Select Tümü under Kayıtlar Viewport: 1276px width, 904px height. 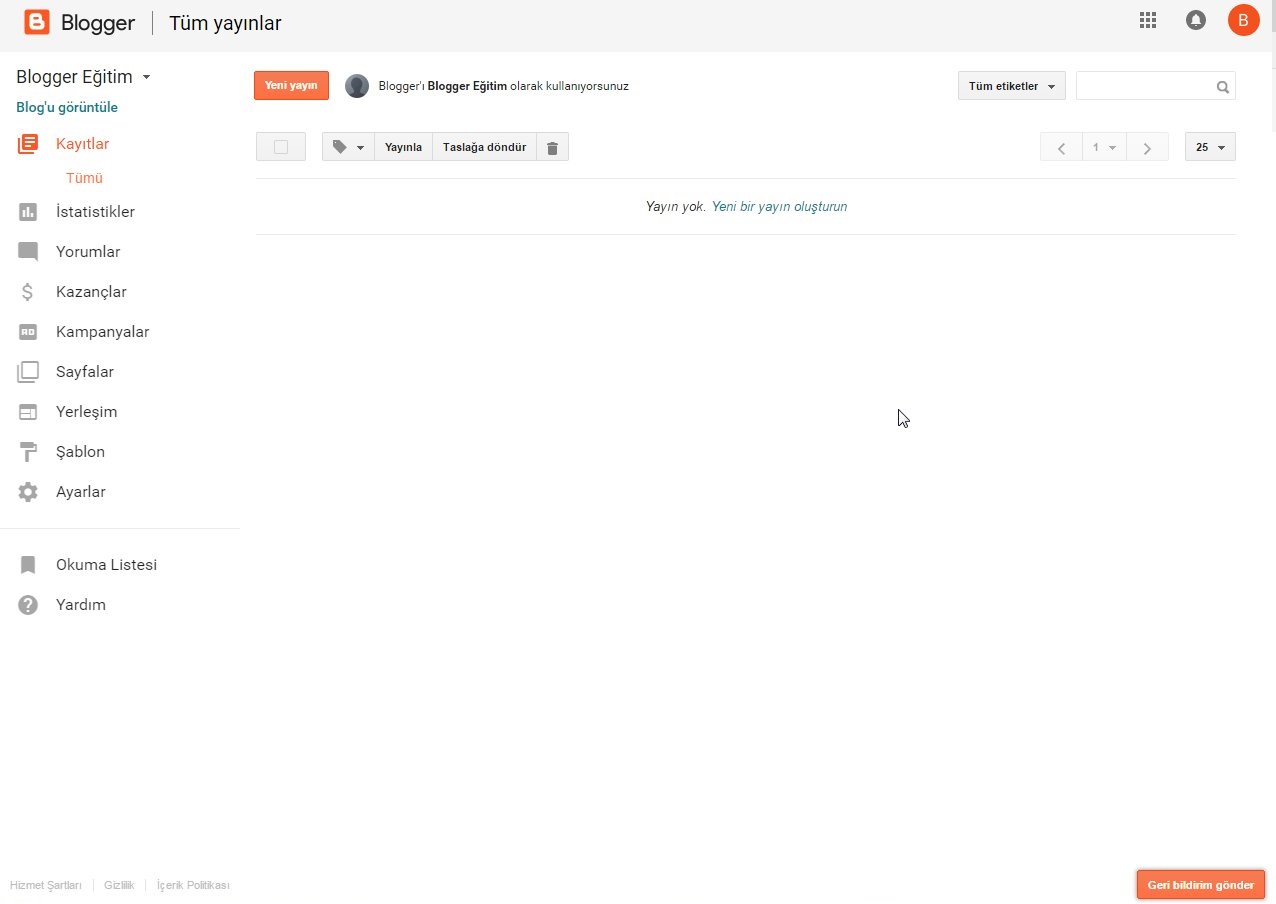(x=85, y=178)
